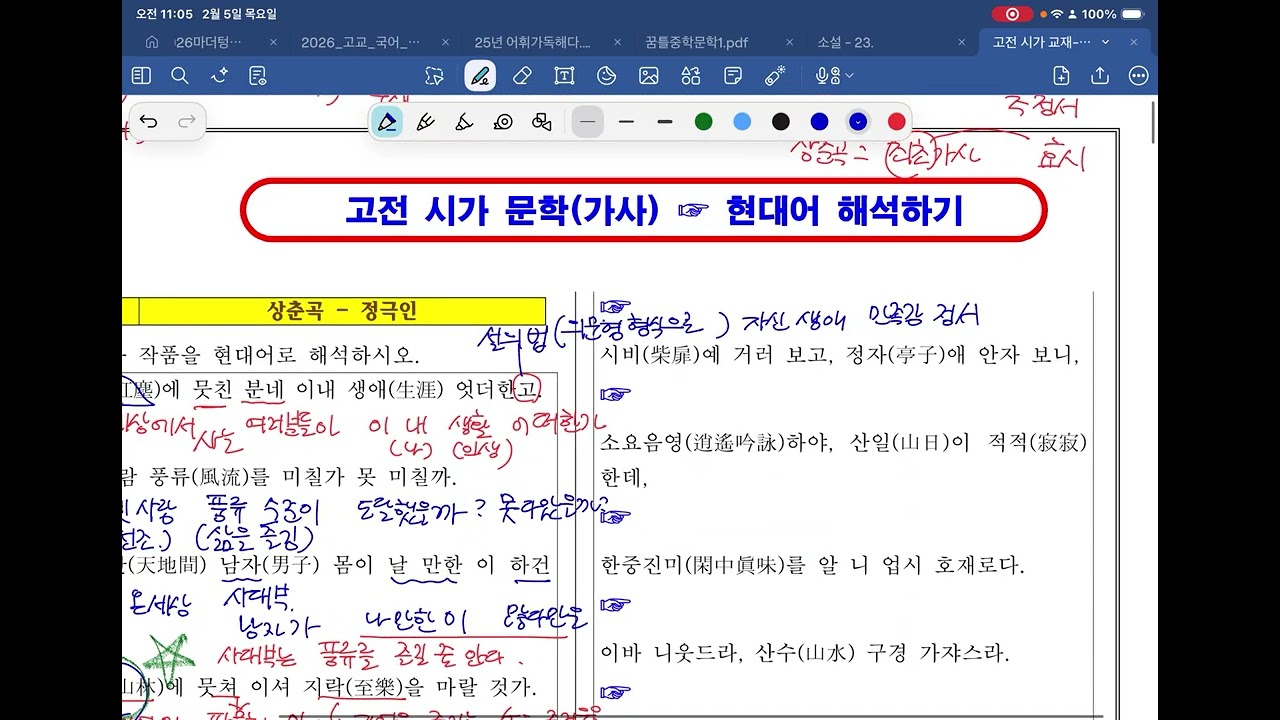The height and width of the screenshot is (720, 1280).
Task: Pick the red pen color
Action: coord(897,122)
